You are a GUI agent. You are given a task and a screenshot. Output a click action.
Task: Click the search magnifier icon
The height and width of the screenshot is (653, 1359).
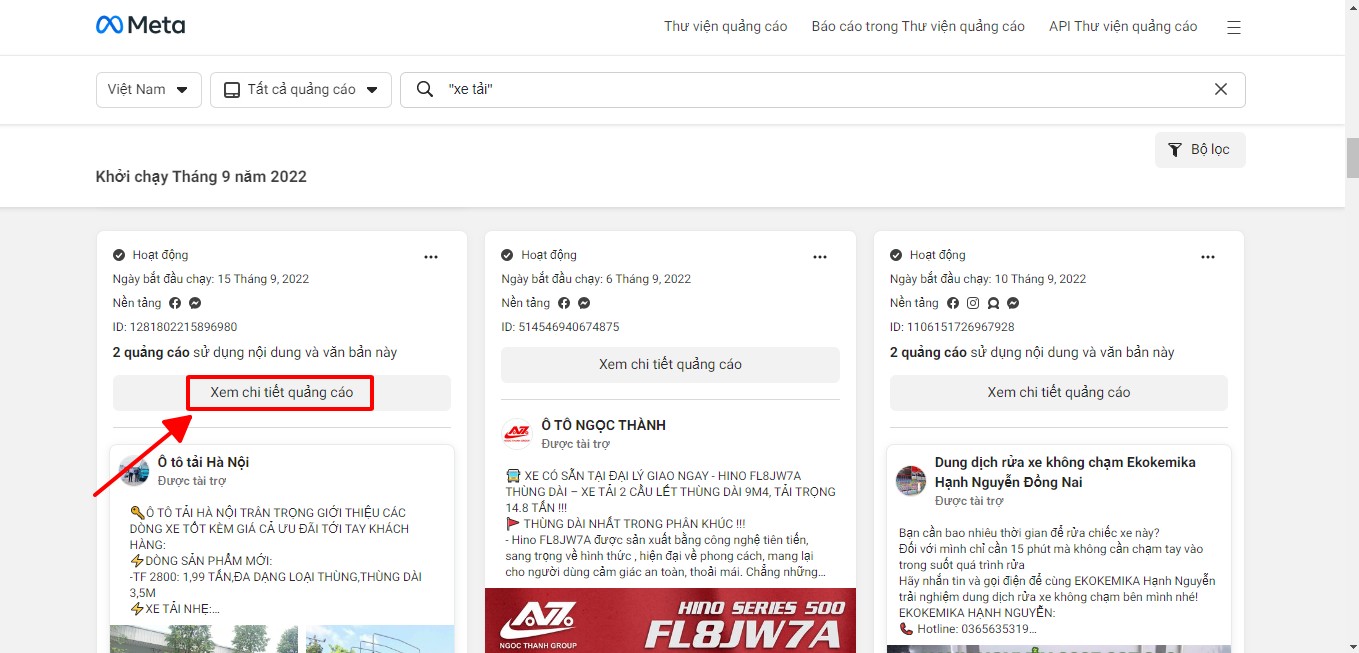(425, 89)
